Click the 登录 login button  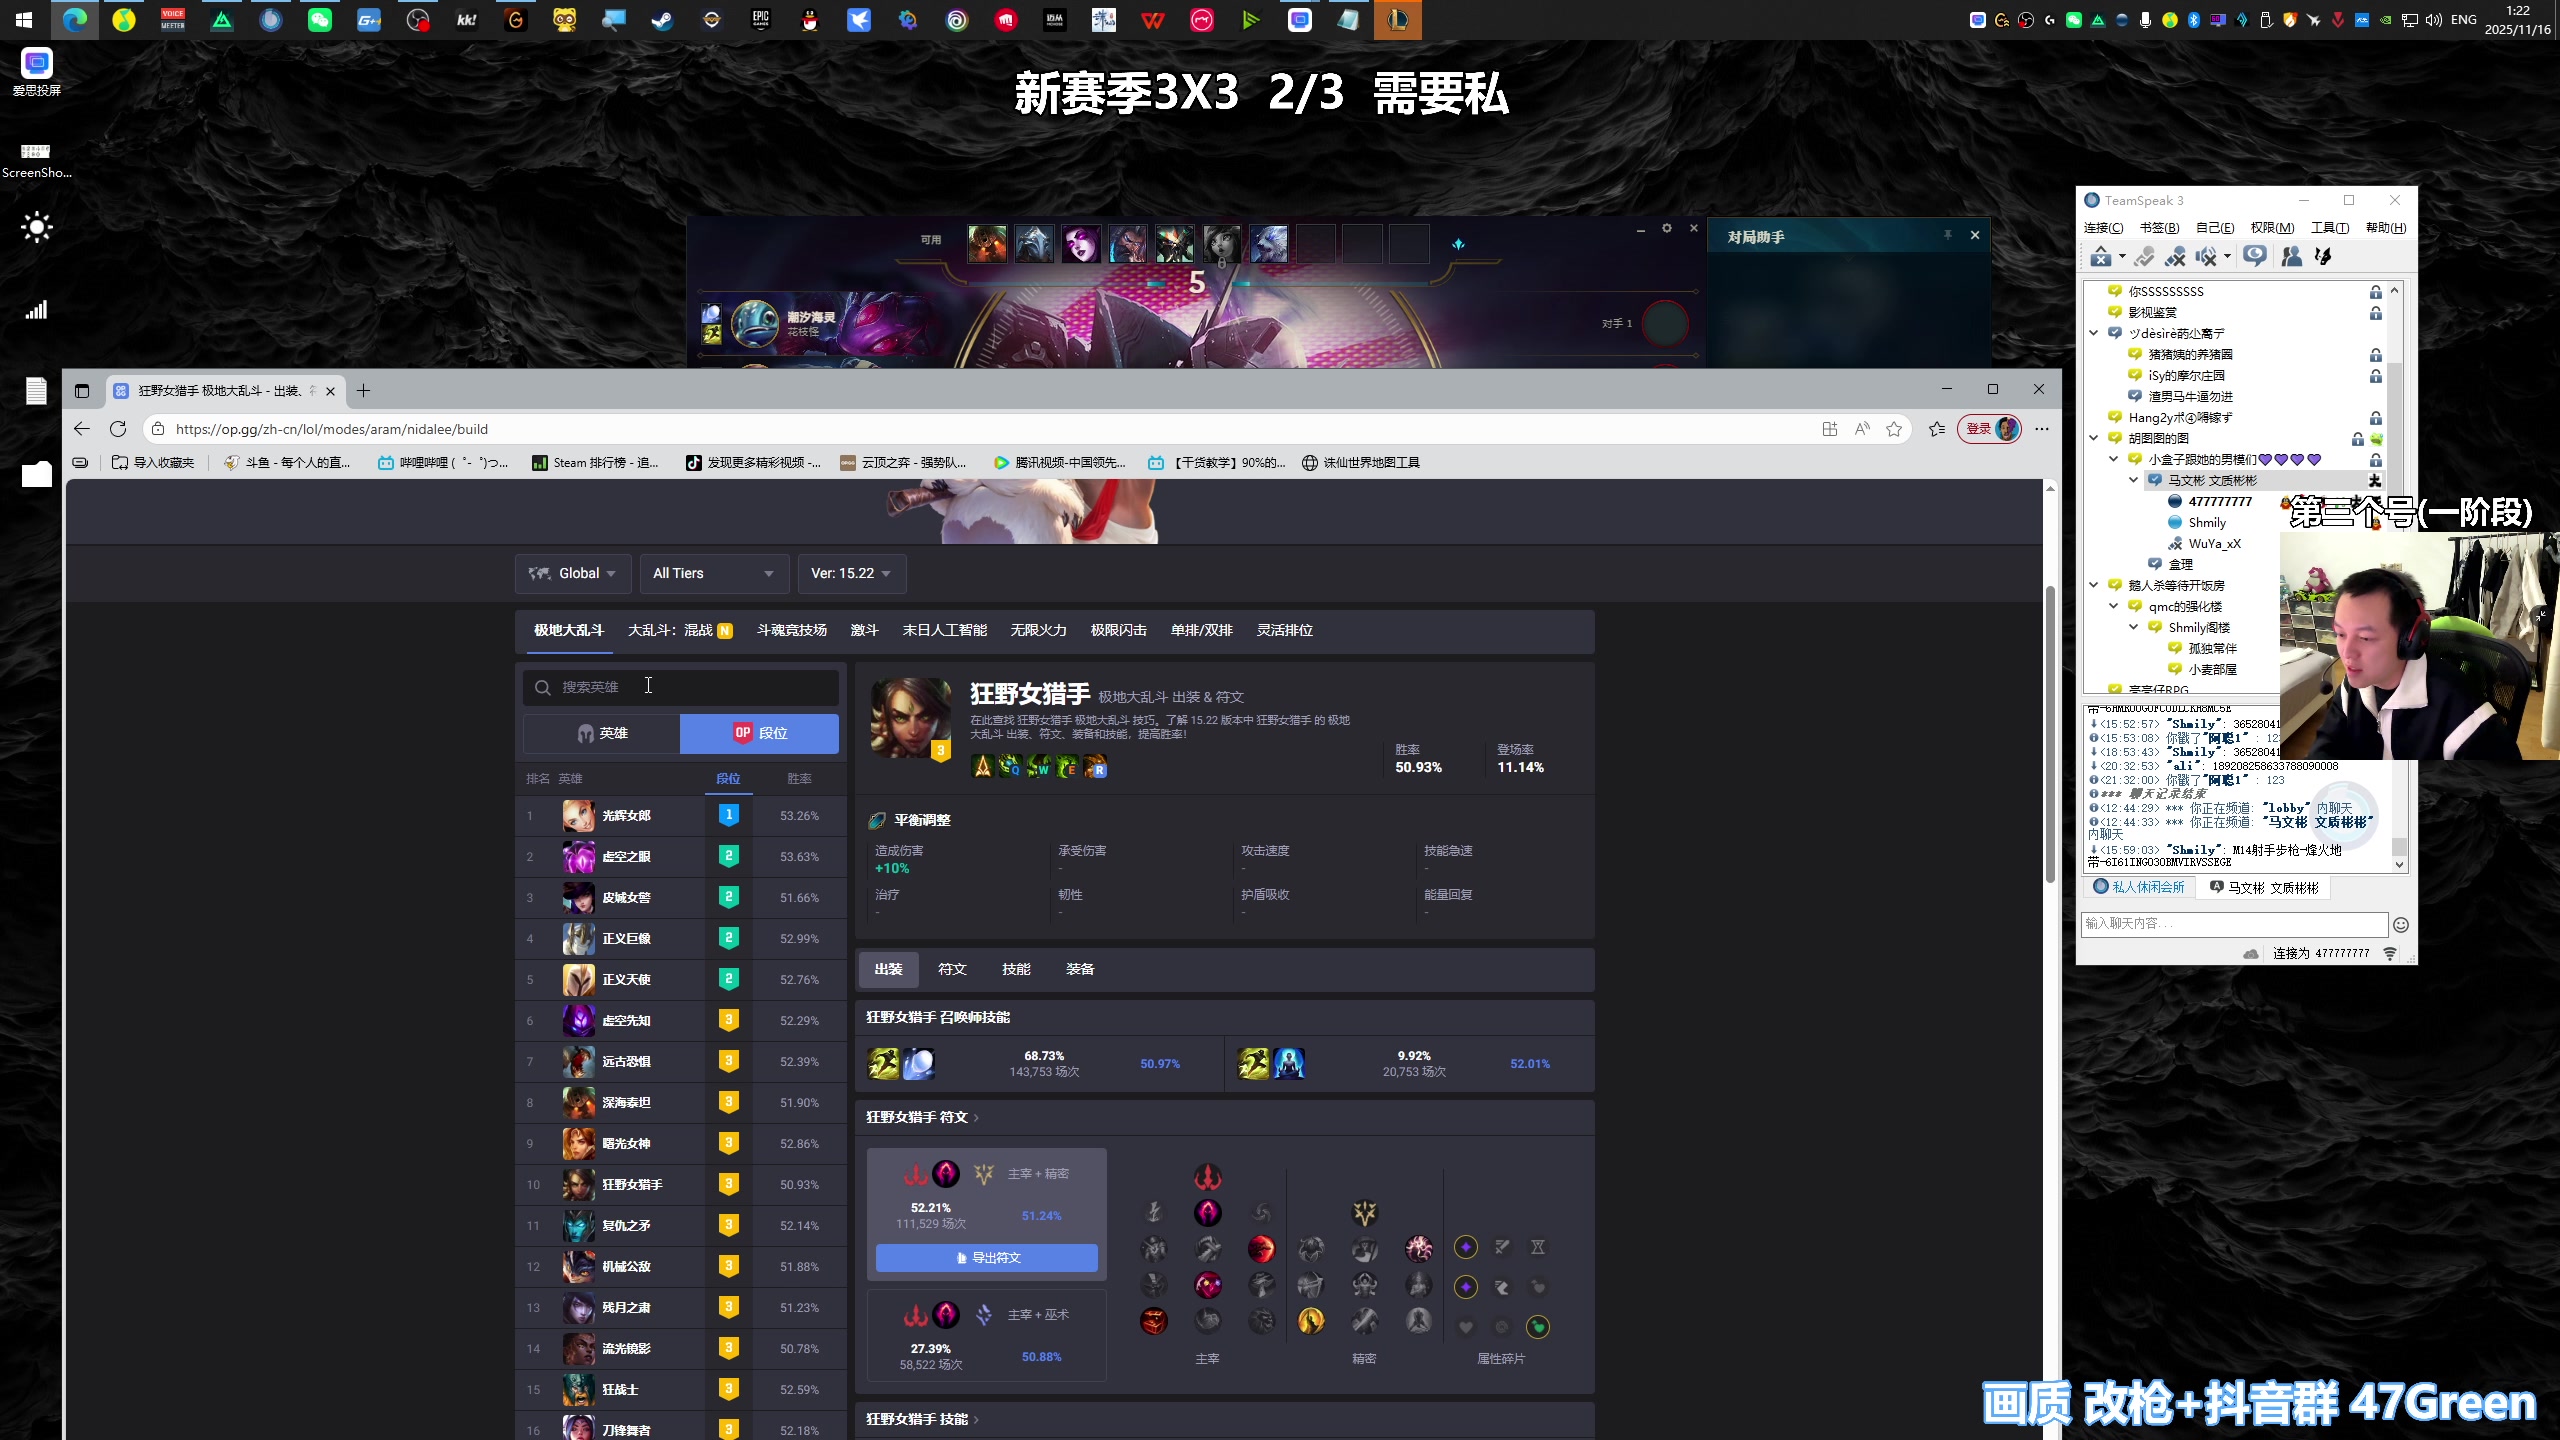point(1978,429)
